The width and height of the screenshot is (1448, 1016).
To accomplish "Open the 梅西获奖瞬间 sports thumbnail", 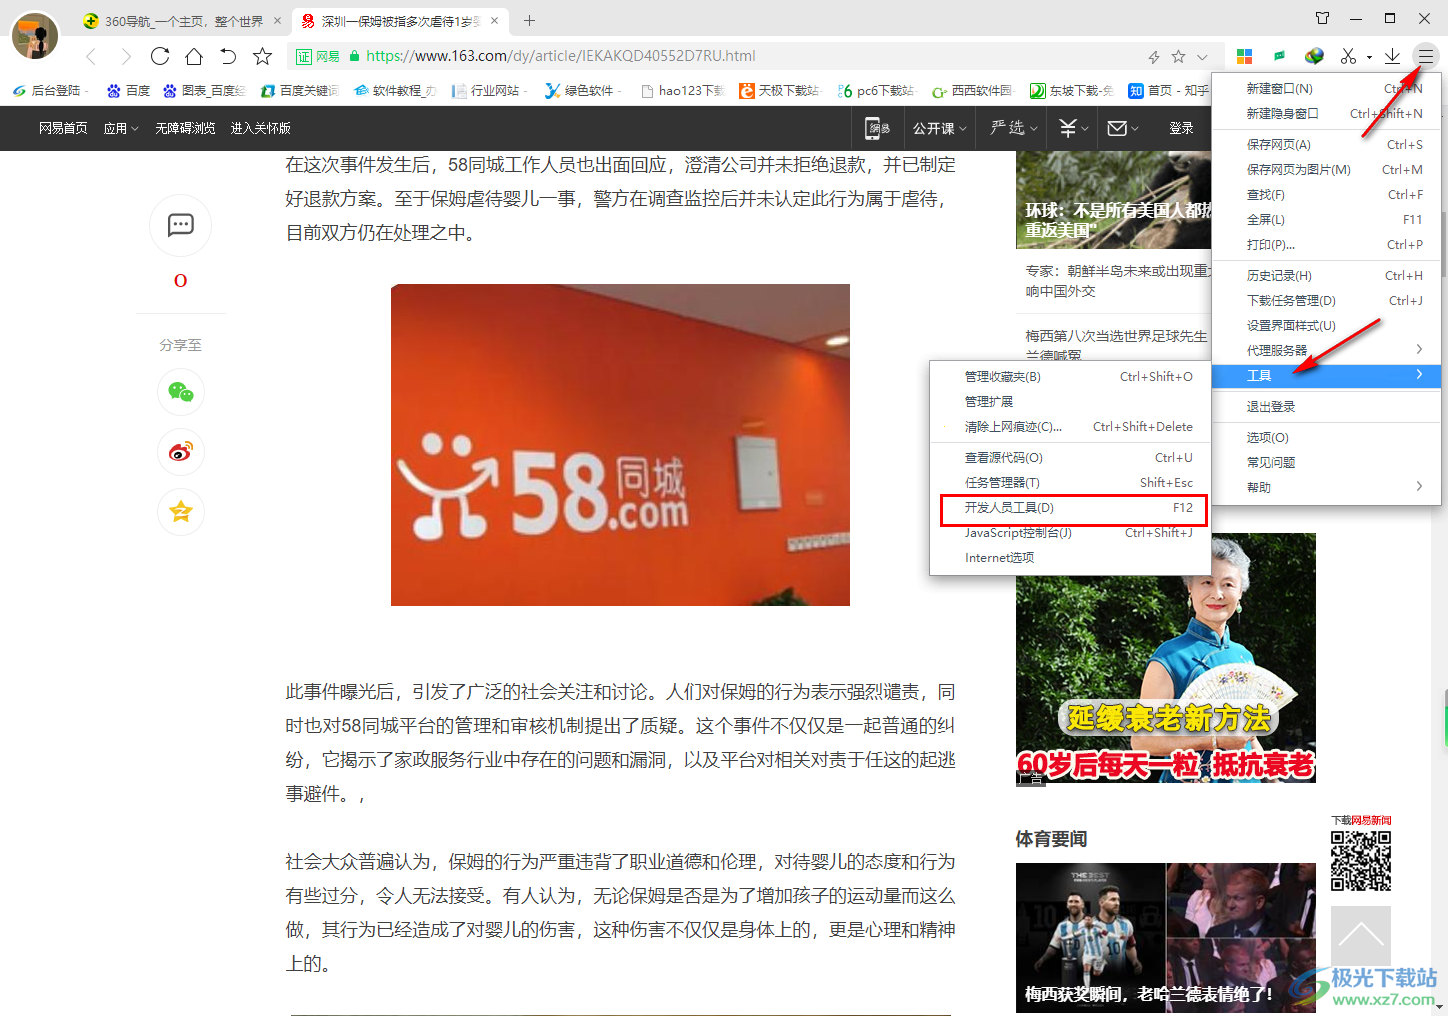I will [1166, 938].
